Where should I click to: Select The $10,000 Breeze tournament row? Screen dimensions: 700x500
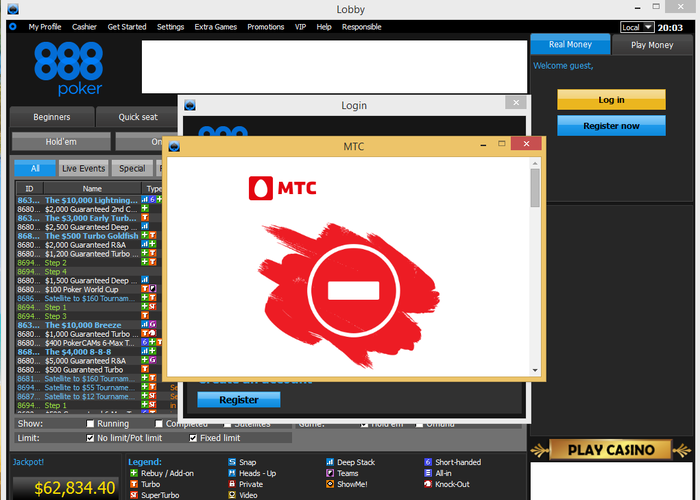[x=89, y=325]
